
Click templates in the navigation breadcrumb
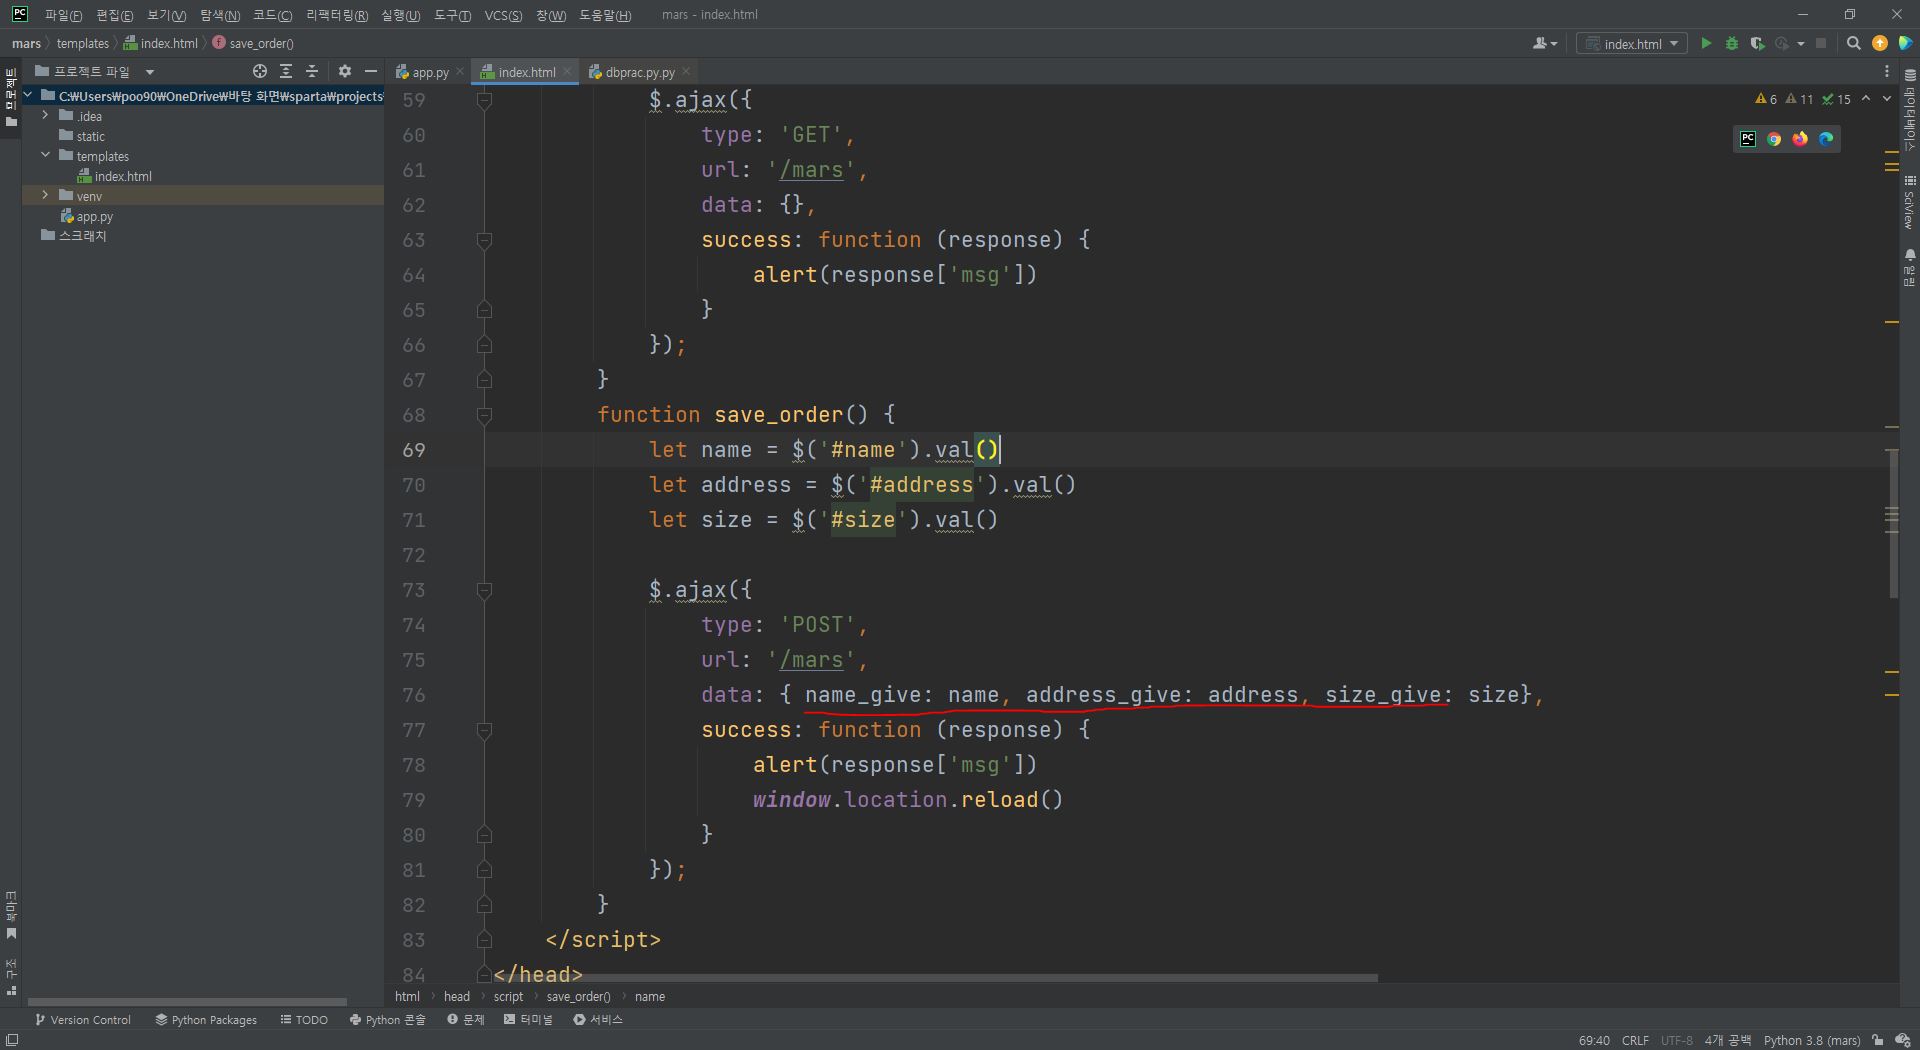point(82,43)
